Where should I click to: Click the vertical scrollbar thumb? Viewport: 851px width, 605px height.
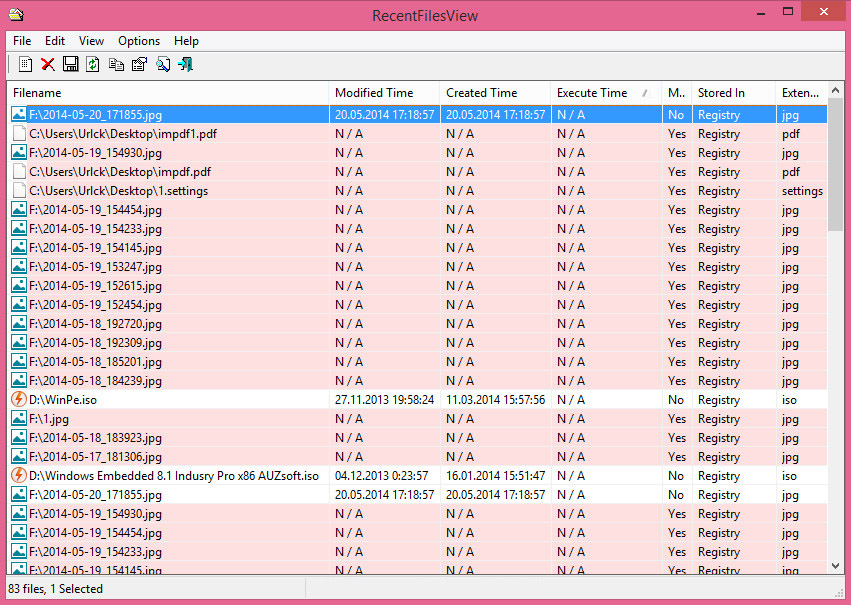tap(836, 164)
